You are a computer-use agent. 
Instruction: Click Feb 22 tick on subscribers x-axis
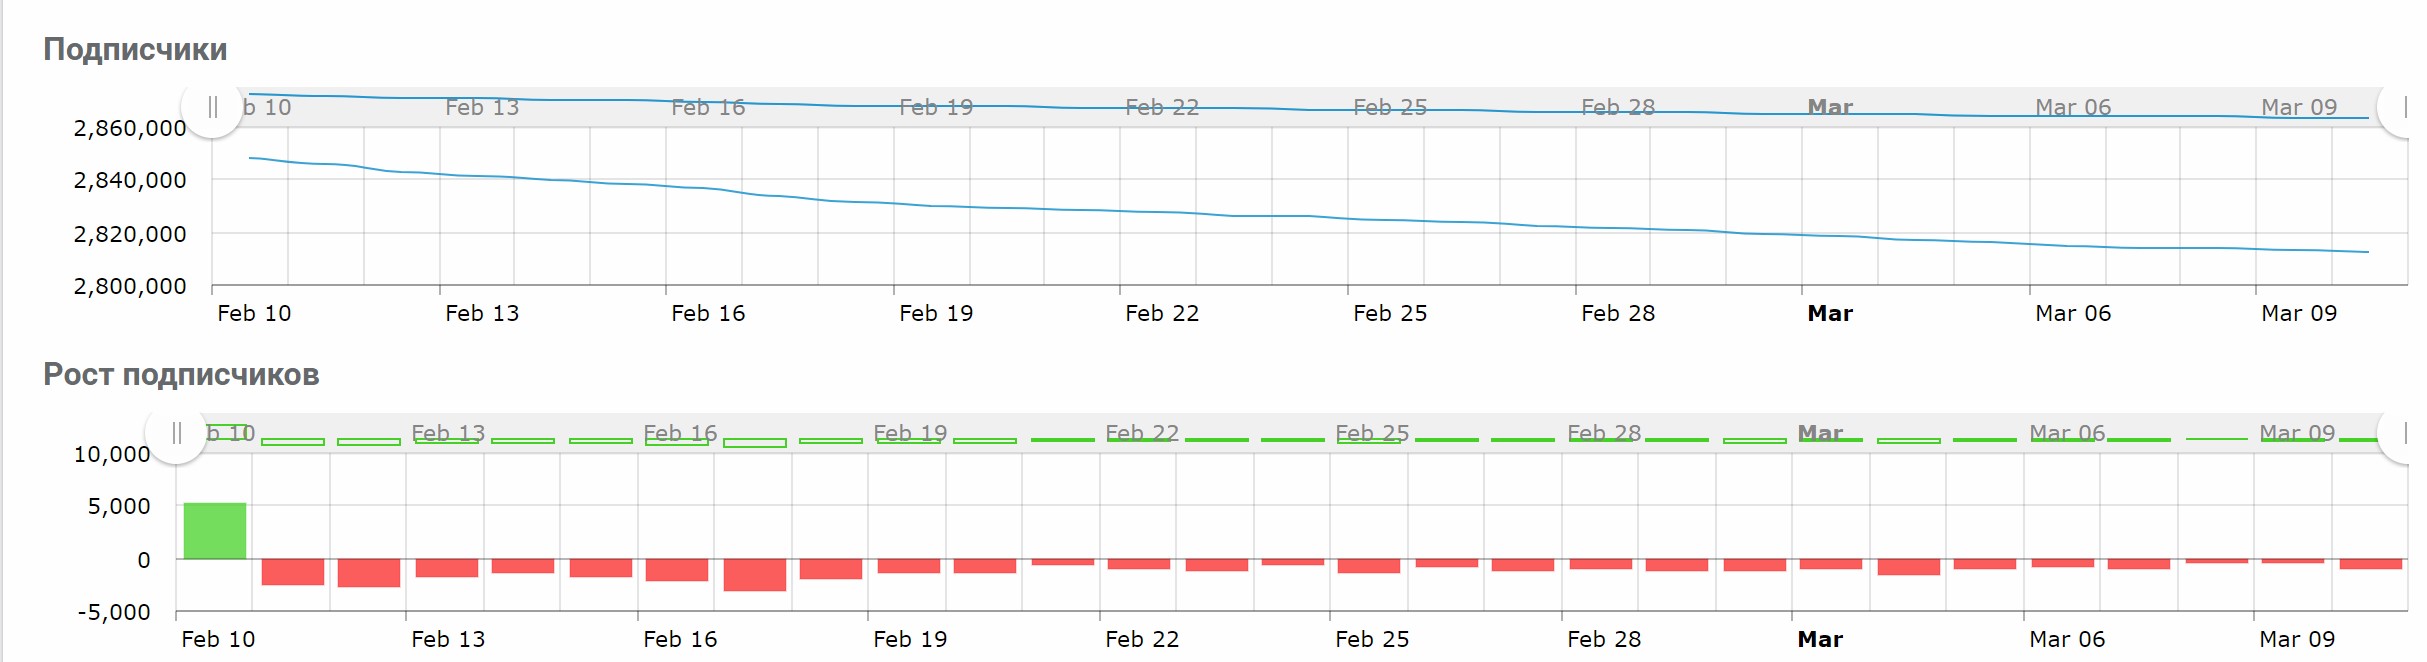point(1162,313)
